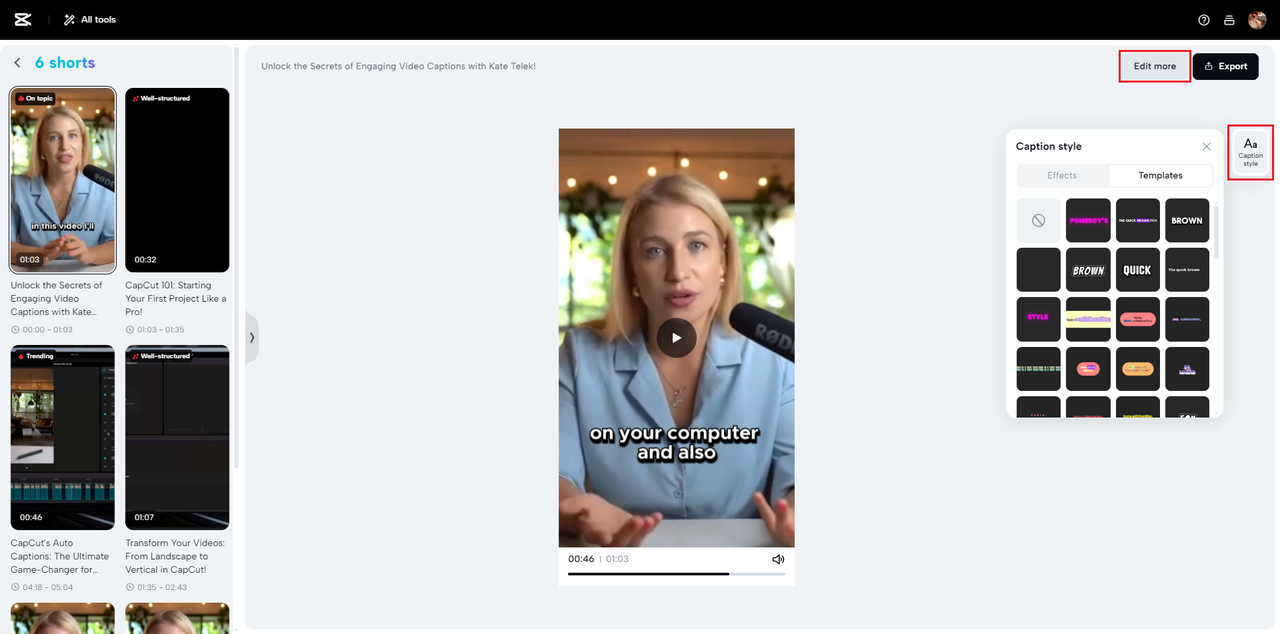Collapse the shorts side panel with the arrow handle
Image resolution: width=1280 pixels, height=634 pixels.
[x=252, y=338]
